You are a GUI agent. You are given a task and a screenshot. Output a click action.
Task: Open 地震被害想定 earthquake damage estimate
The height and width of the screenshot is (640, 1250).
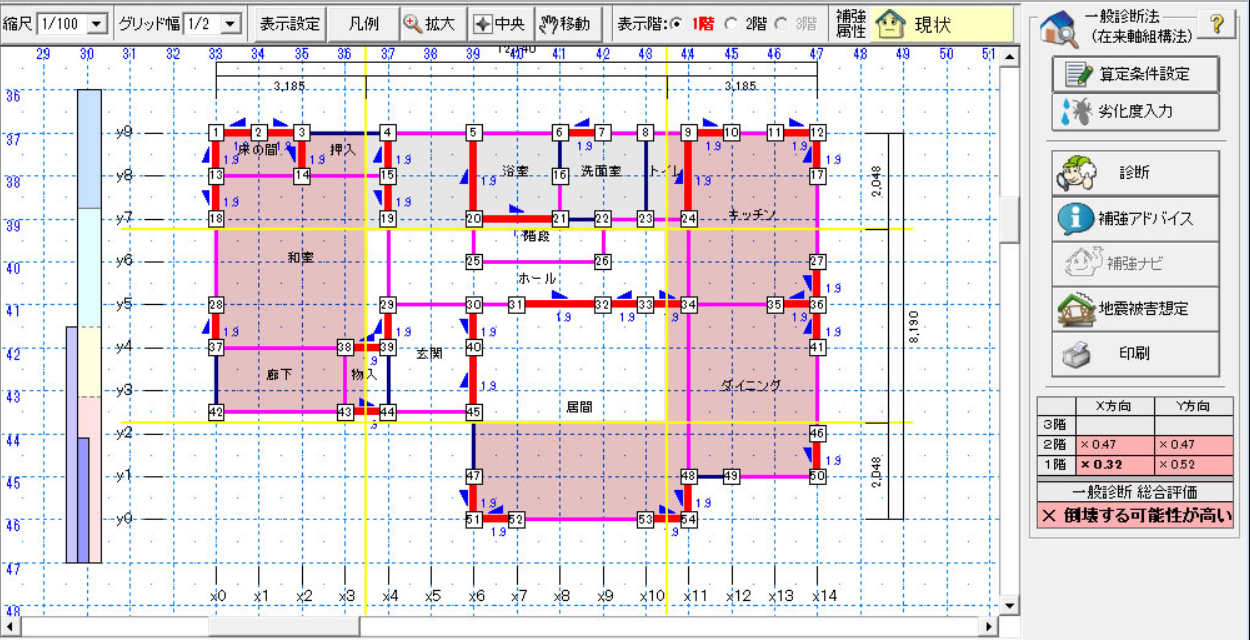pyautogui.click(x=1135, y=308)
